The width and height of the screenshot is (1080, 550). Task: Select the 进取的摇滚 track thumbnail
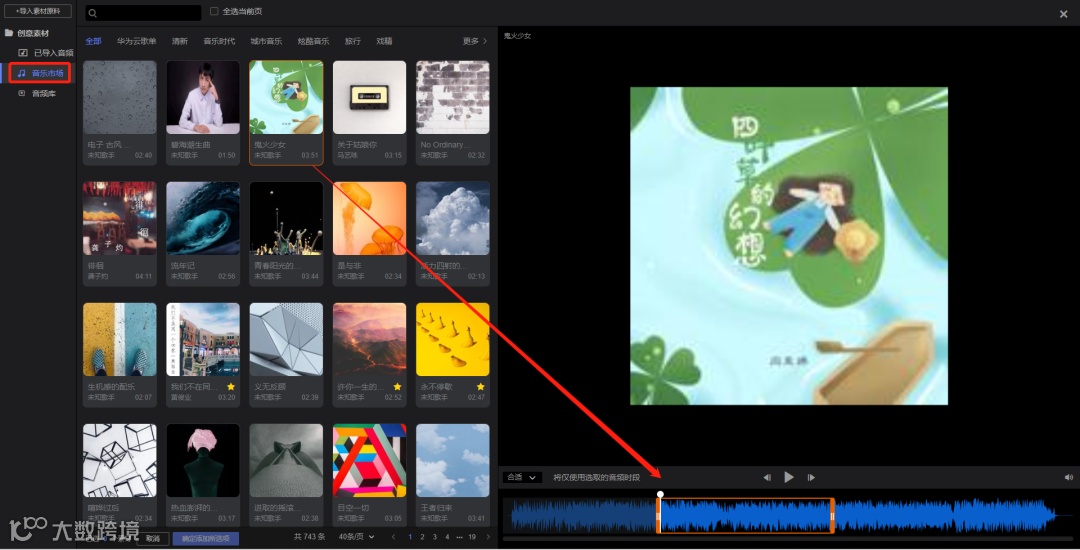(x=287, y=461)
